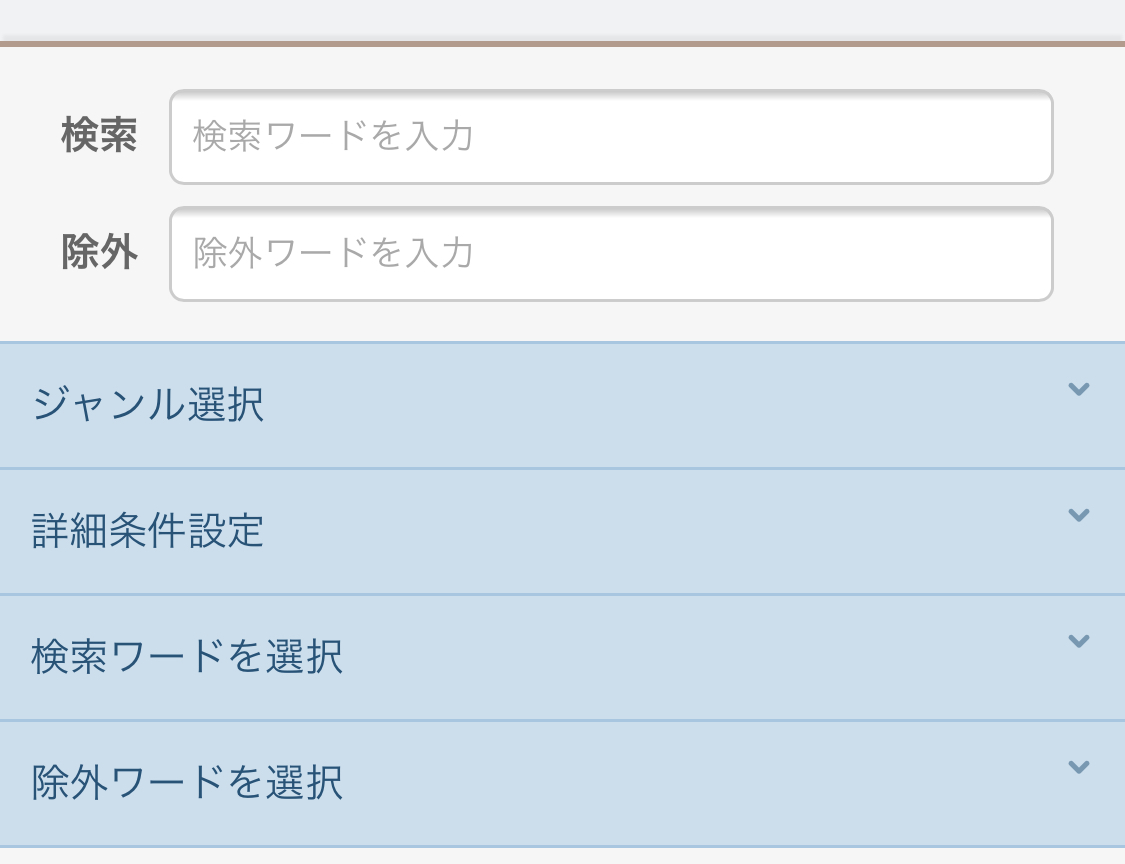The height and width of the screenshot is (864, 1125).
Task: Select the 検索ワードを選択 heading text
Action: click(x=187, y=658)
